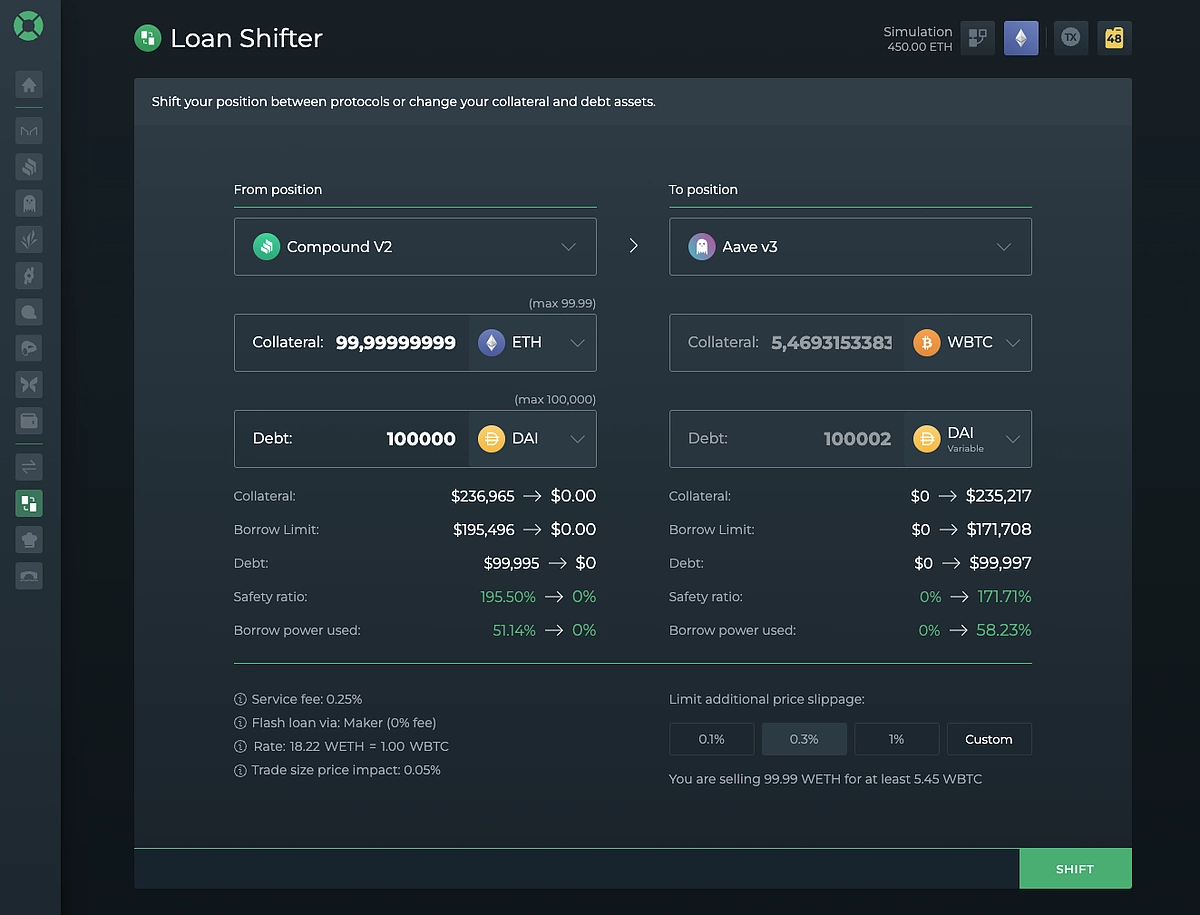Set a Custom slippage limit
The width and height of the screenshot is (1200, 915).
(x=989, y=739)
